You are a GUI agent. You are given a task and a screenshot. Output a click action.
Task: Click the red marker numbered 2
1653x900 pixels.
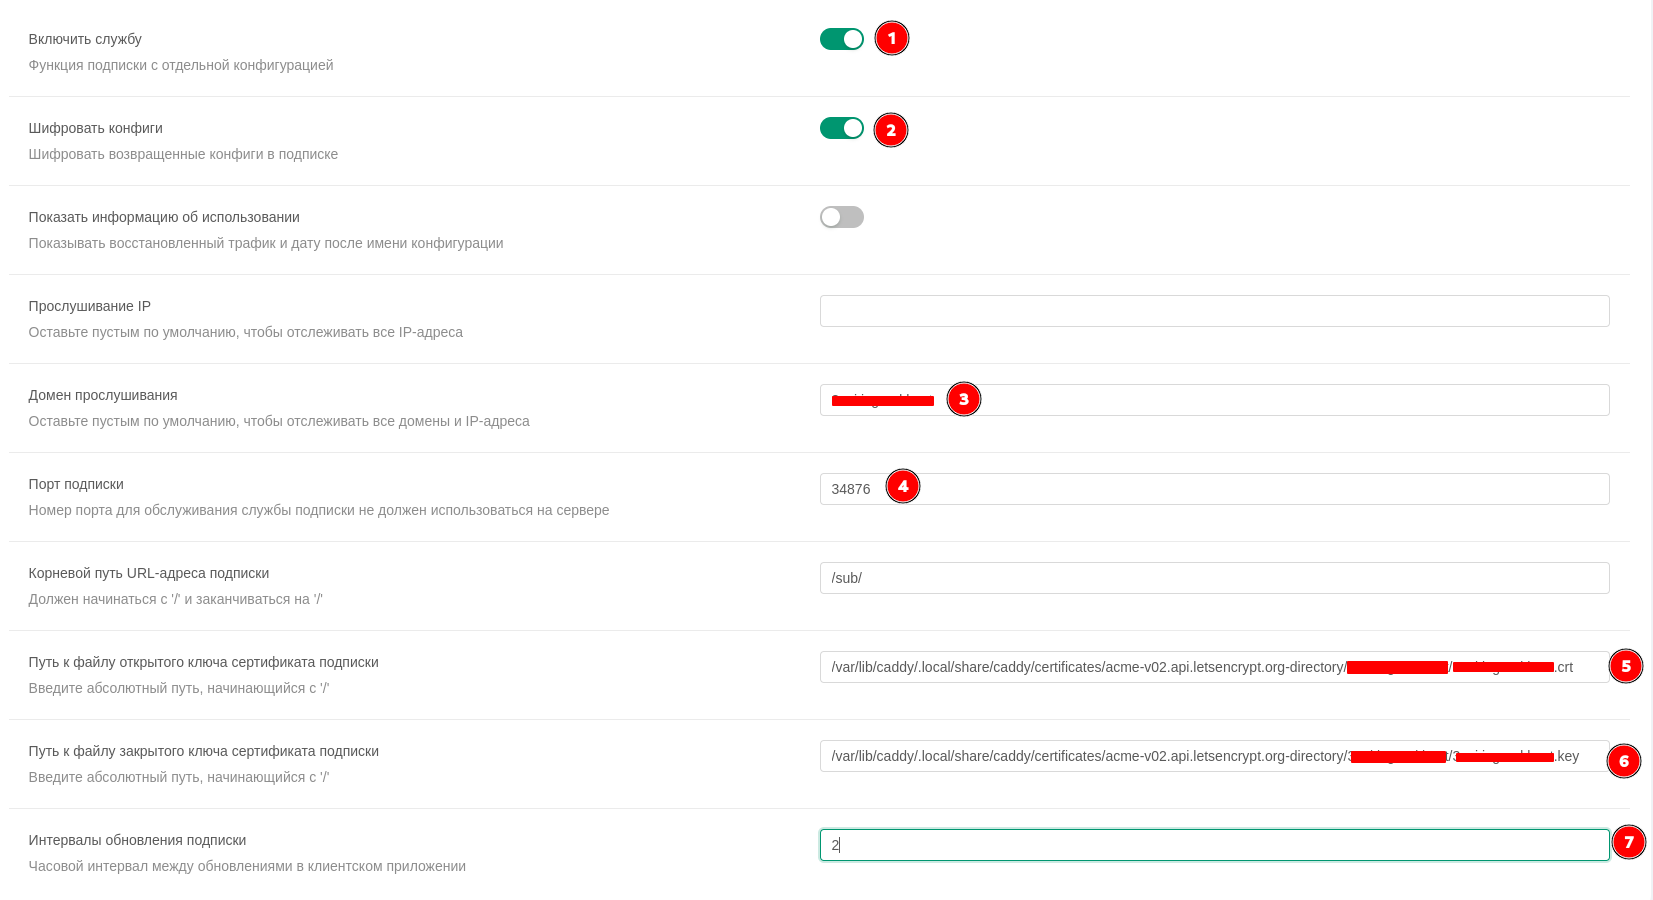pos(890,130)
